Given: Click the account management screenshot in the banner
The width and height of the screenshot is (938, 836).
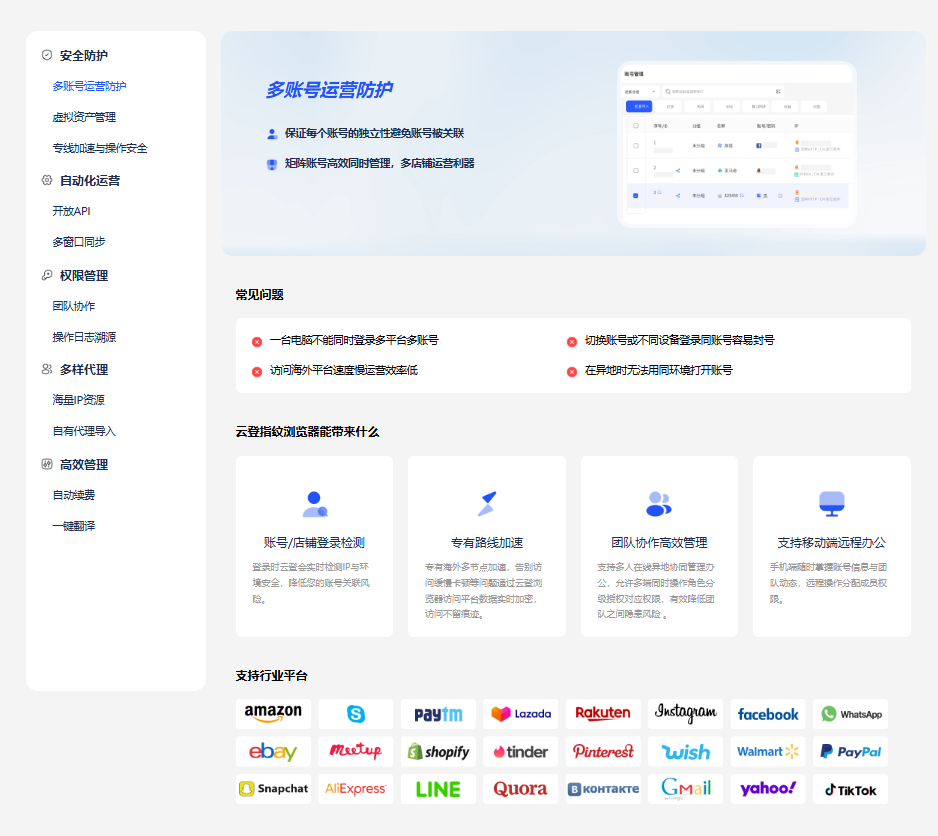Looking at the screenshot, I should [737, 144].
